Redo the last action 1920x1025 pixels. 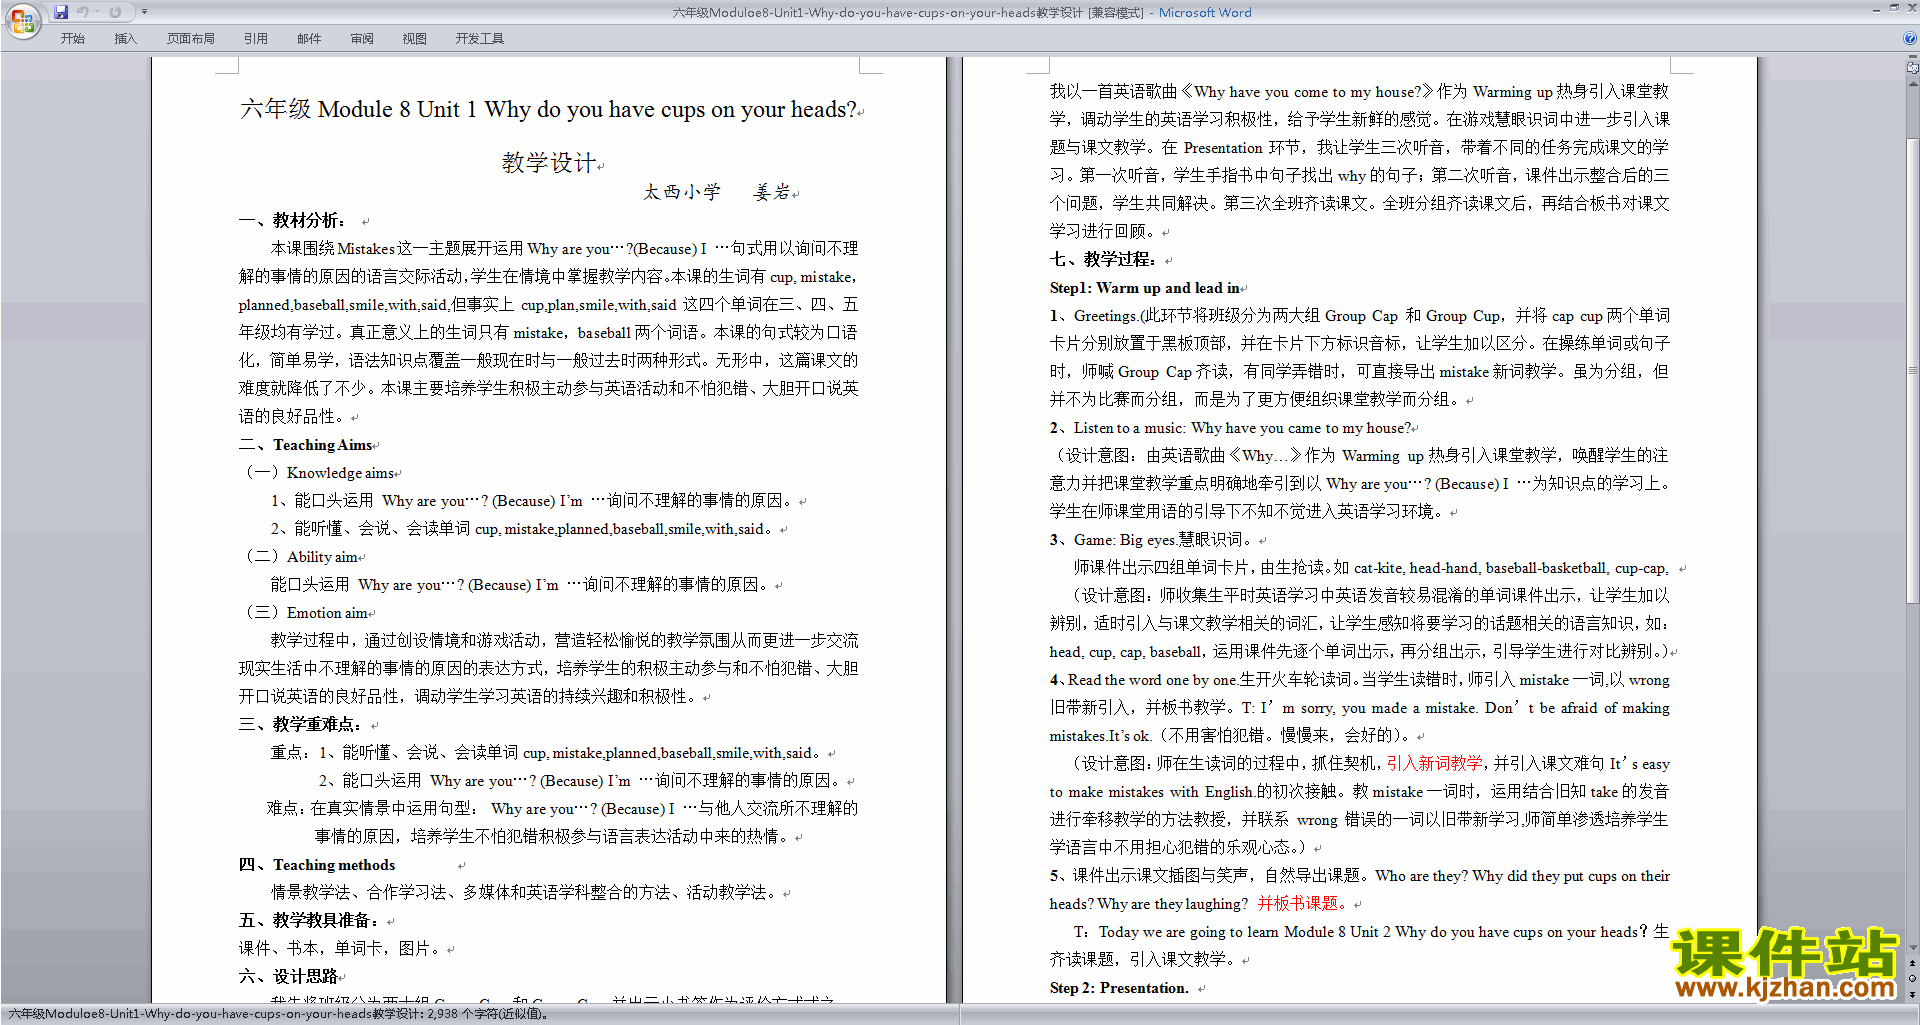(116, 12)
